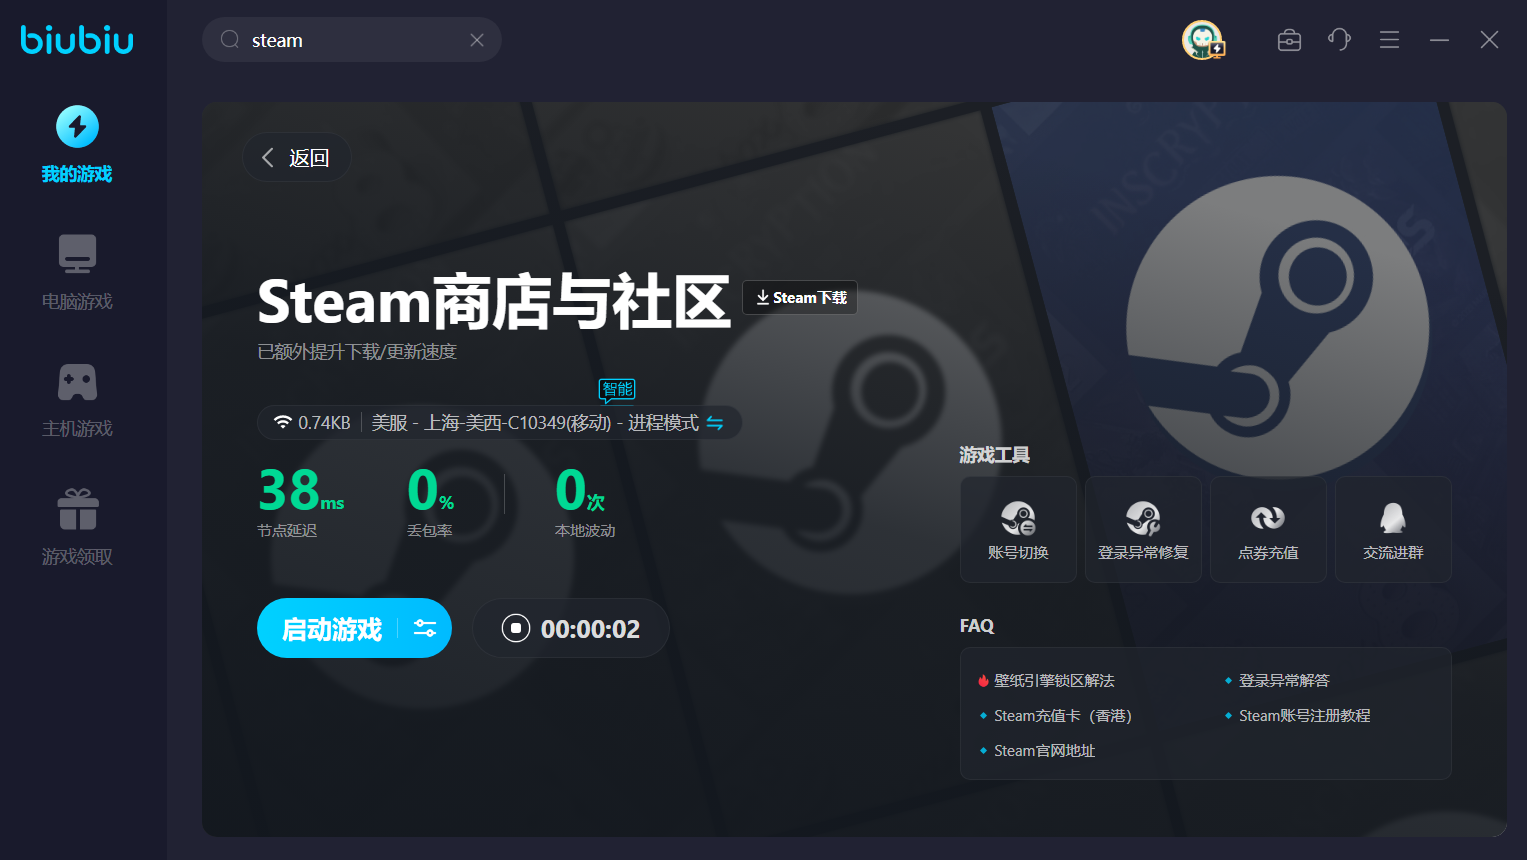Open the 智能 smart mode tag

pos(617,389)
